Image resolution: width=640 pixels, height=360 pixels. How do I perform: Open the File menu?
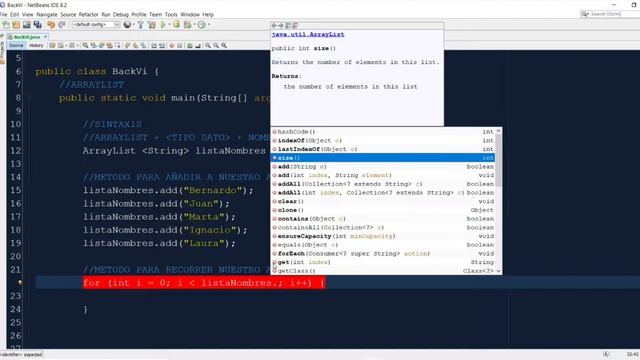tap(4, 14)
